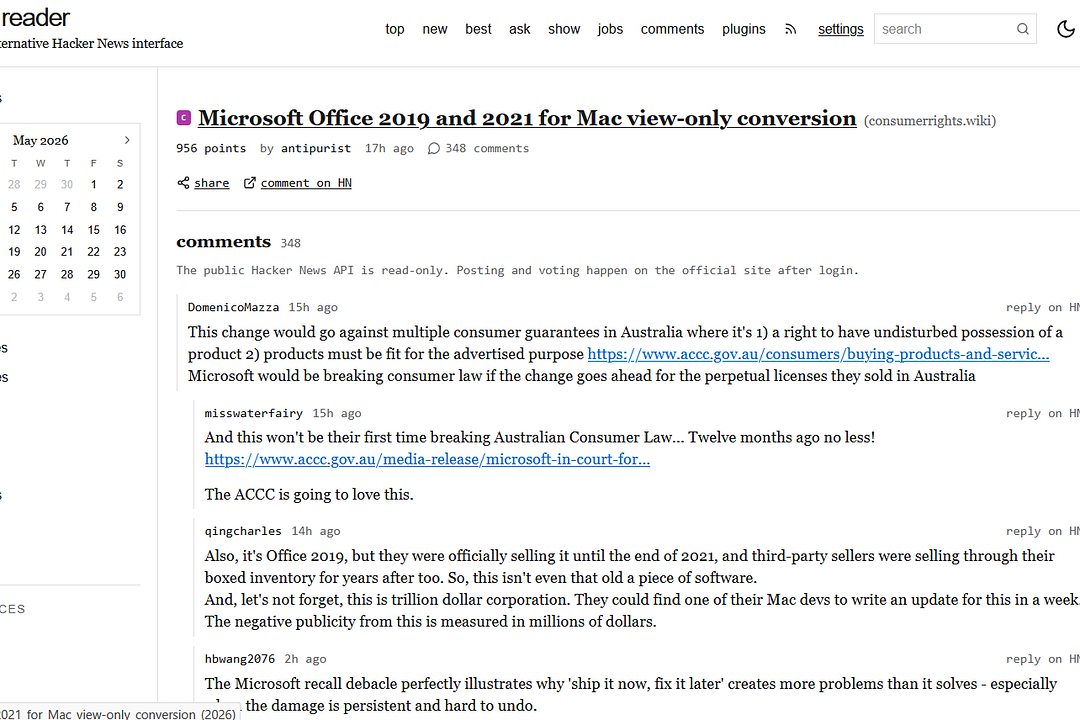Click the reader logo title
The width and height of the screenshot is (1080, 720).
(x=36, y=18)
